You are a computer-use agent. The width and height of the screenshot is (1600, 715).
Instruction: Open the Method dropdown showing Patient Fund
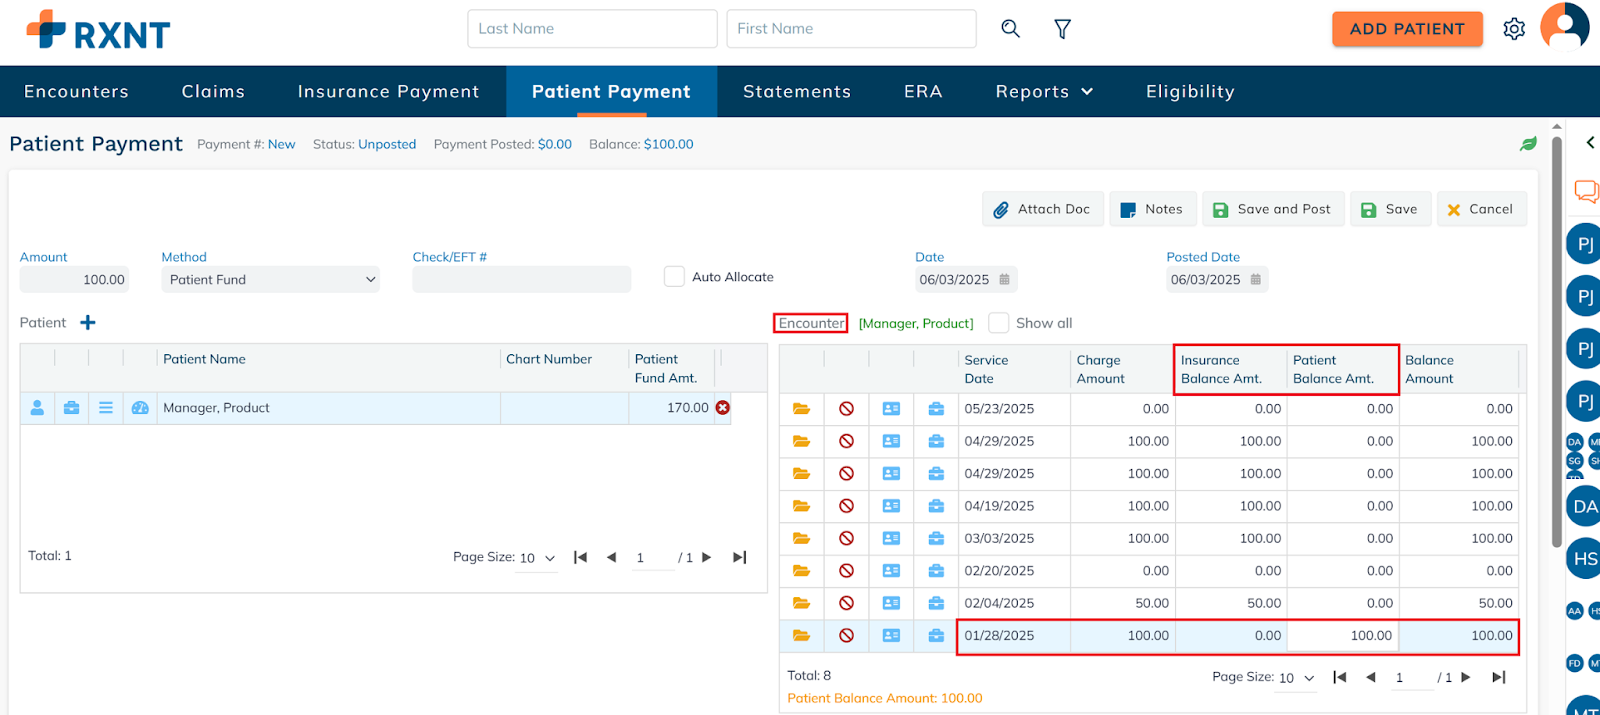click(270, 280)
